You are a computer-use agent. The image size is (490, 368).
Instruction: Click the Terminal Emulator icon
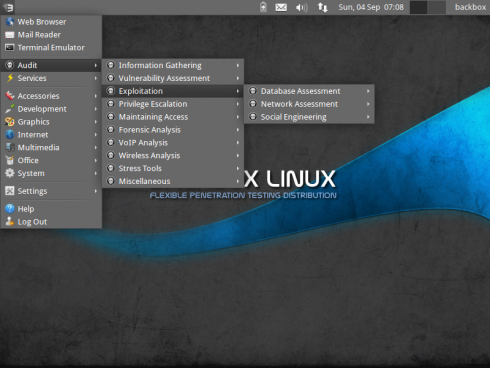point(10,48)
